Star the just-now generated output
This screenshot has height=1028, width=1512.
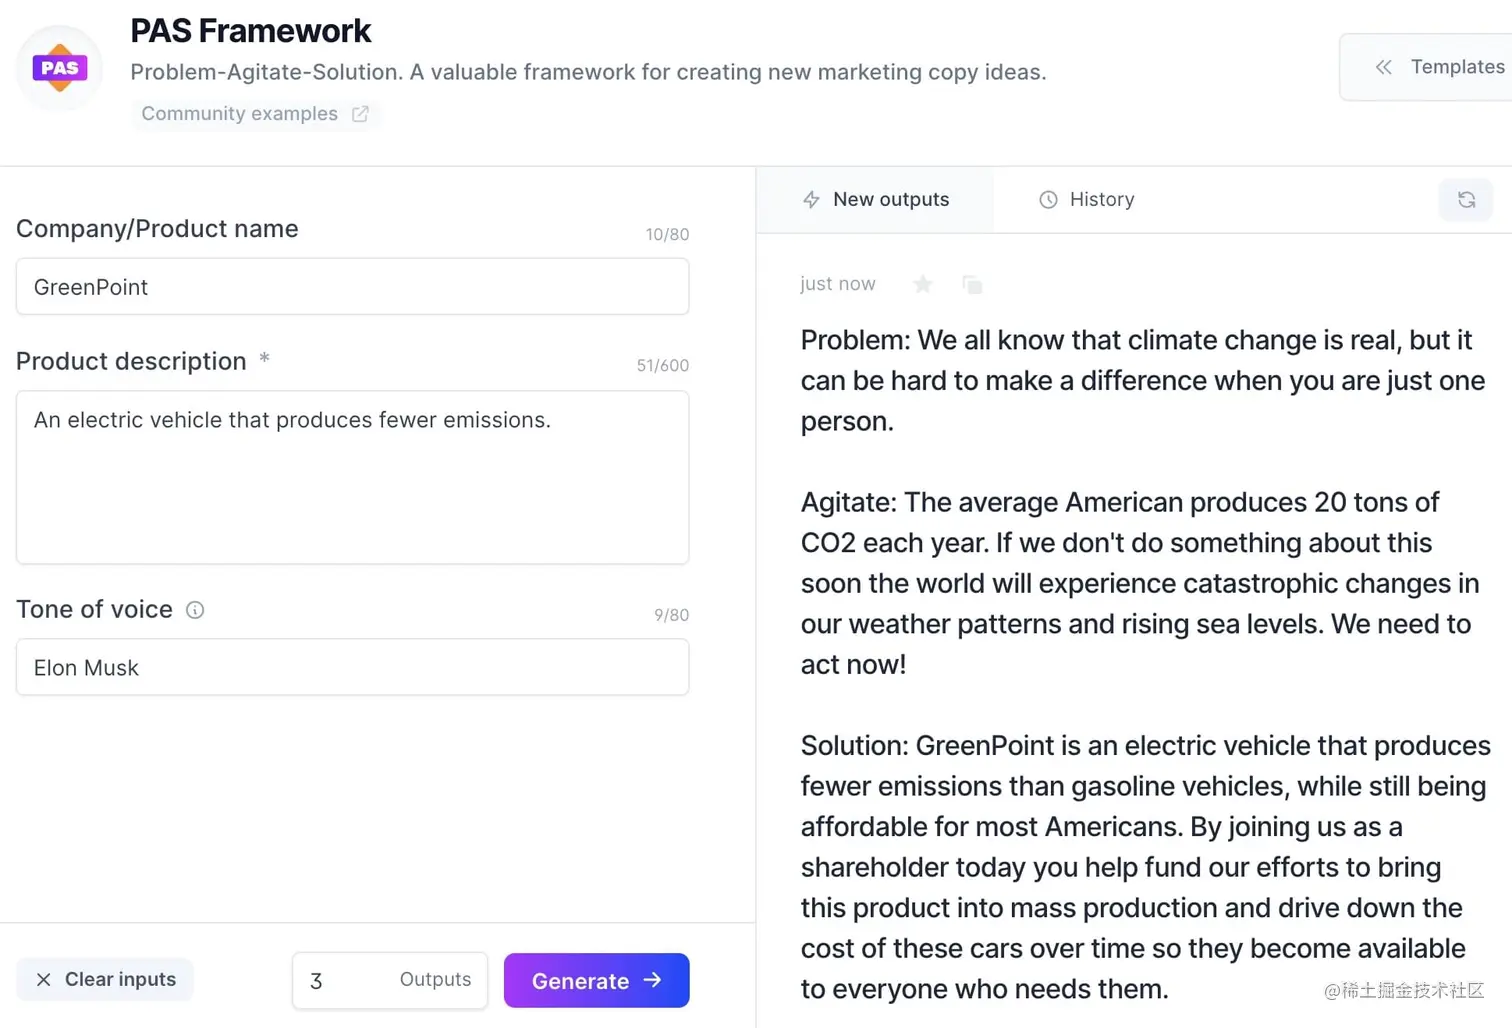click(922, 284)
